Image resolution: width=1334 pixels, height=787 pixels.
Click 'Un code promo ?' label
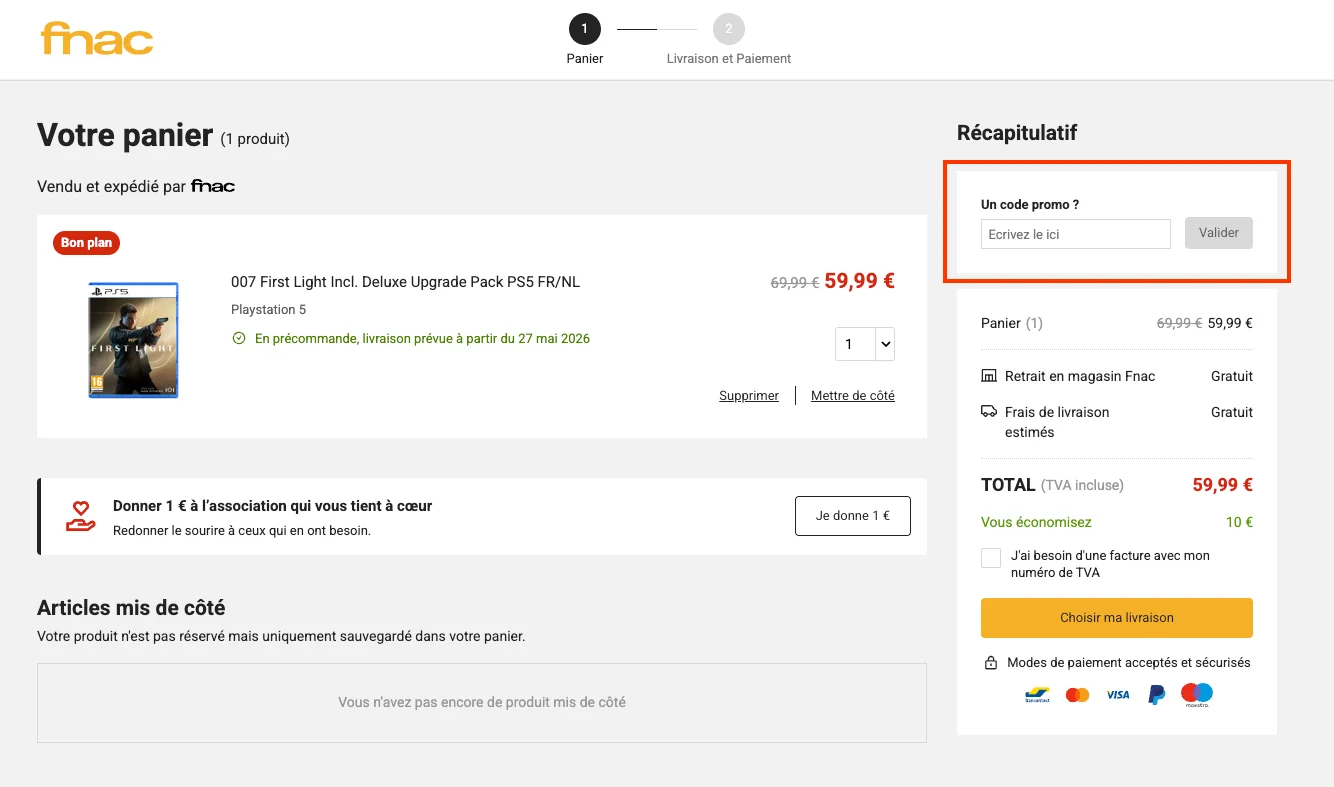coord(1030,204)
